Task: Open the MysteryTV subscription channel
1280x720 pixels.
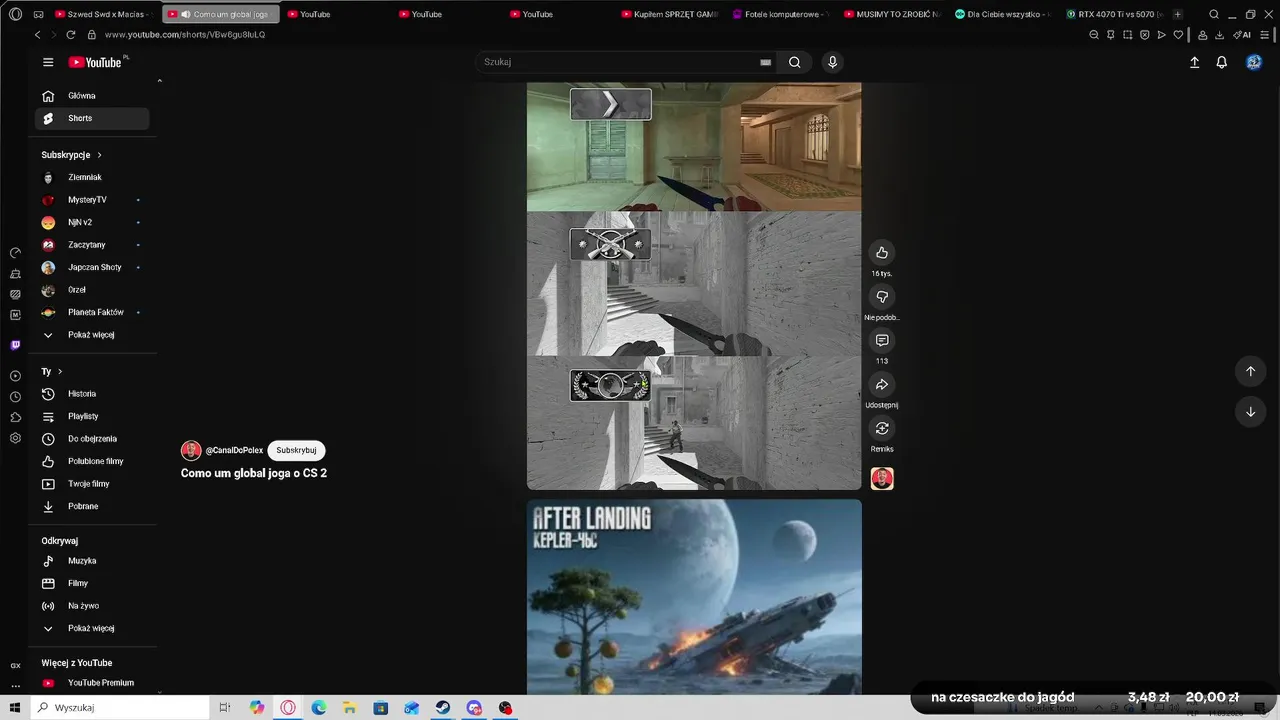Action: tap(92, 200)
